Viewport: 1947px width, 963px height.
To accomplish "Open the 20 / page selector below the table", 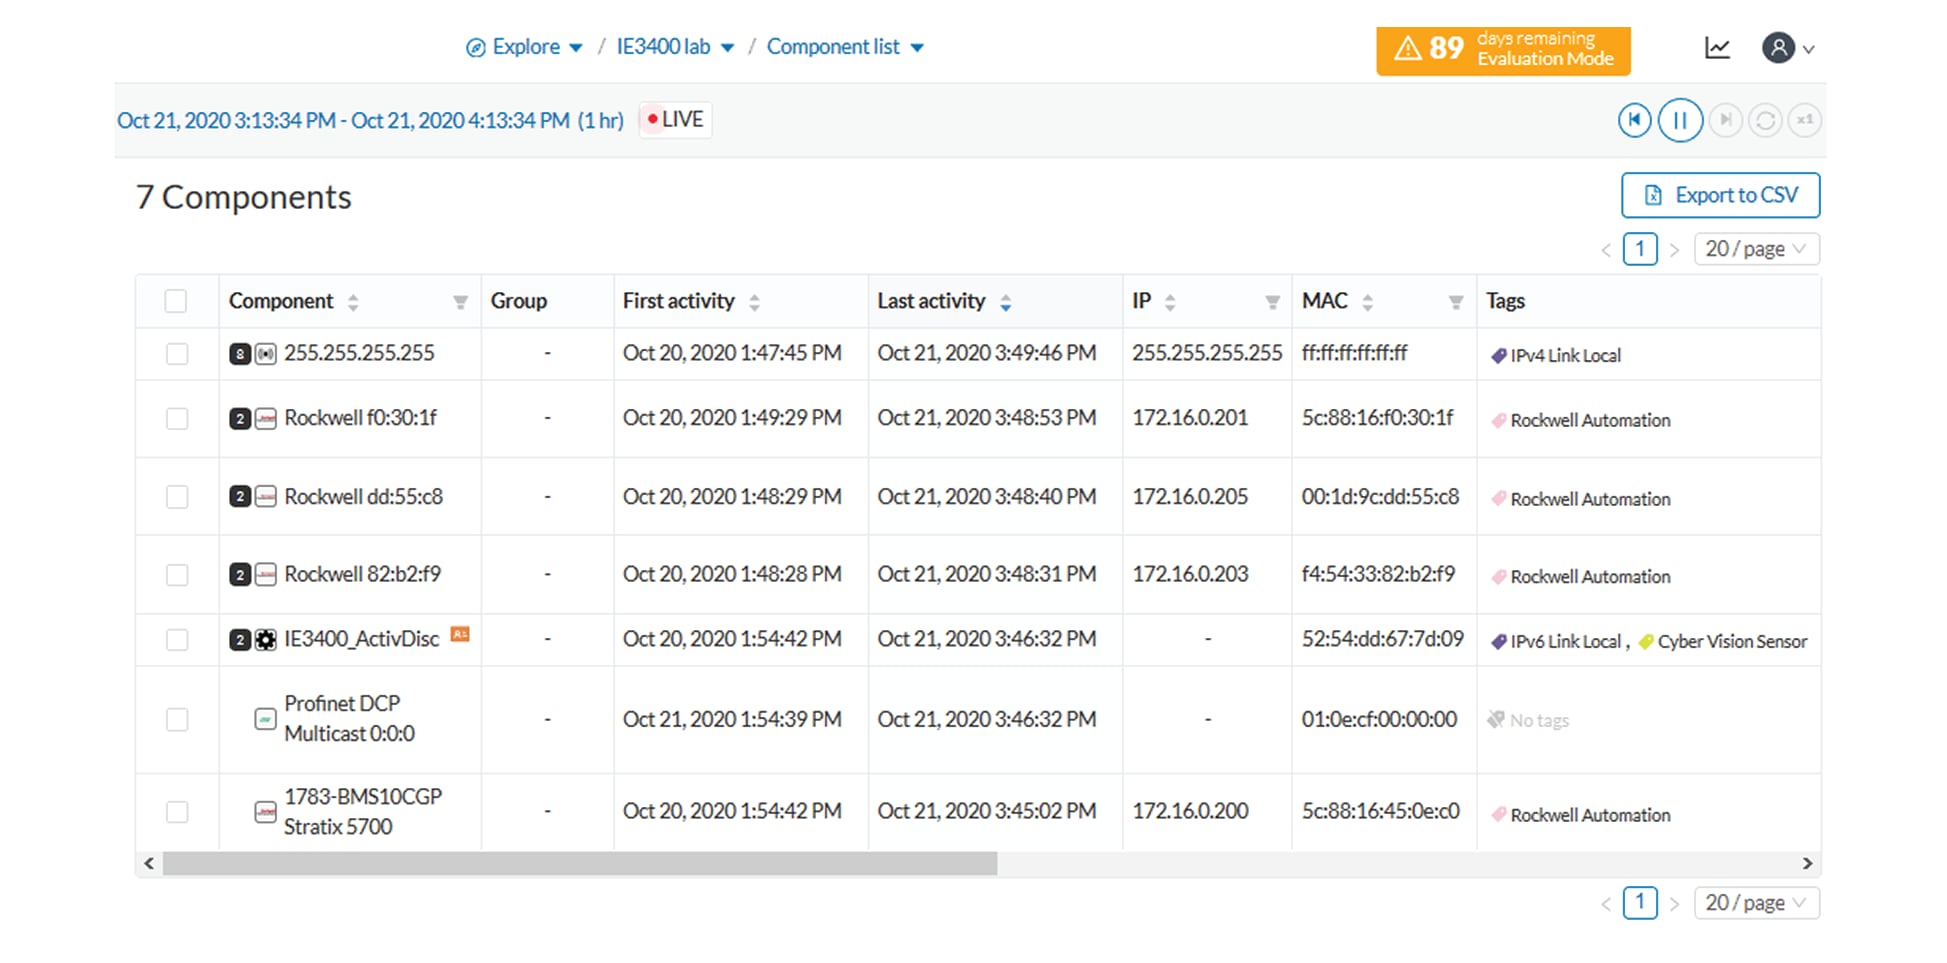I will pos(1756,903).
